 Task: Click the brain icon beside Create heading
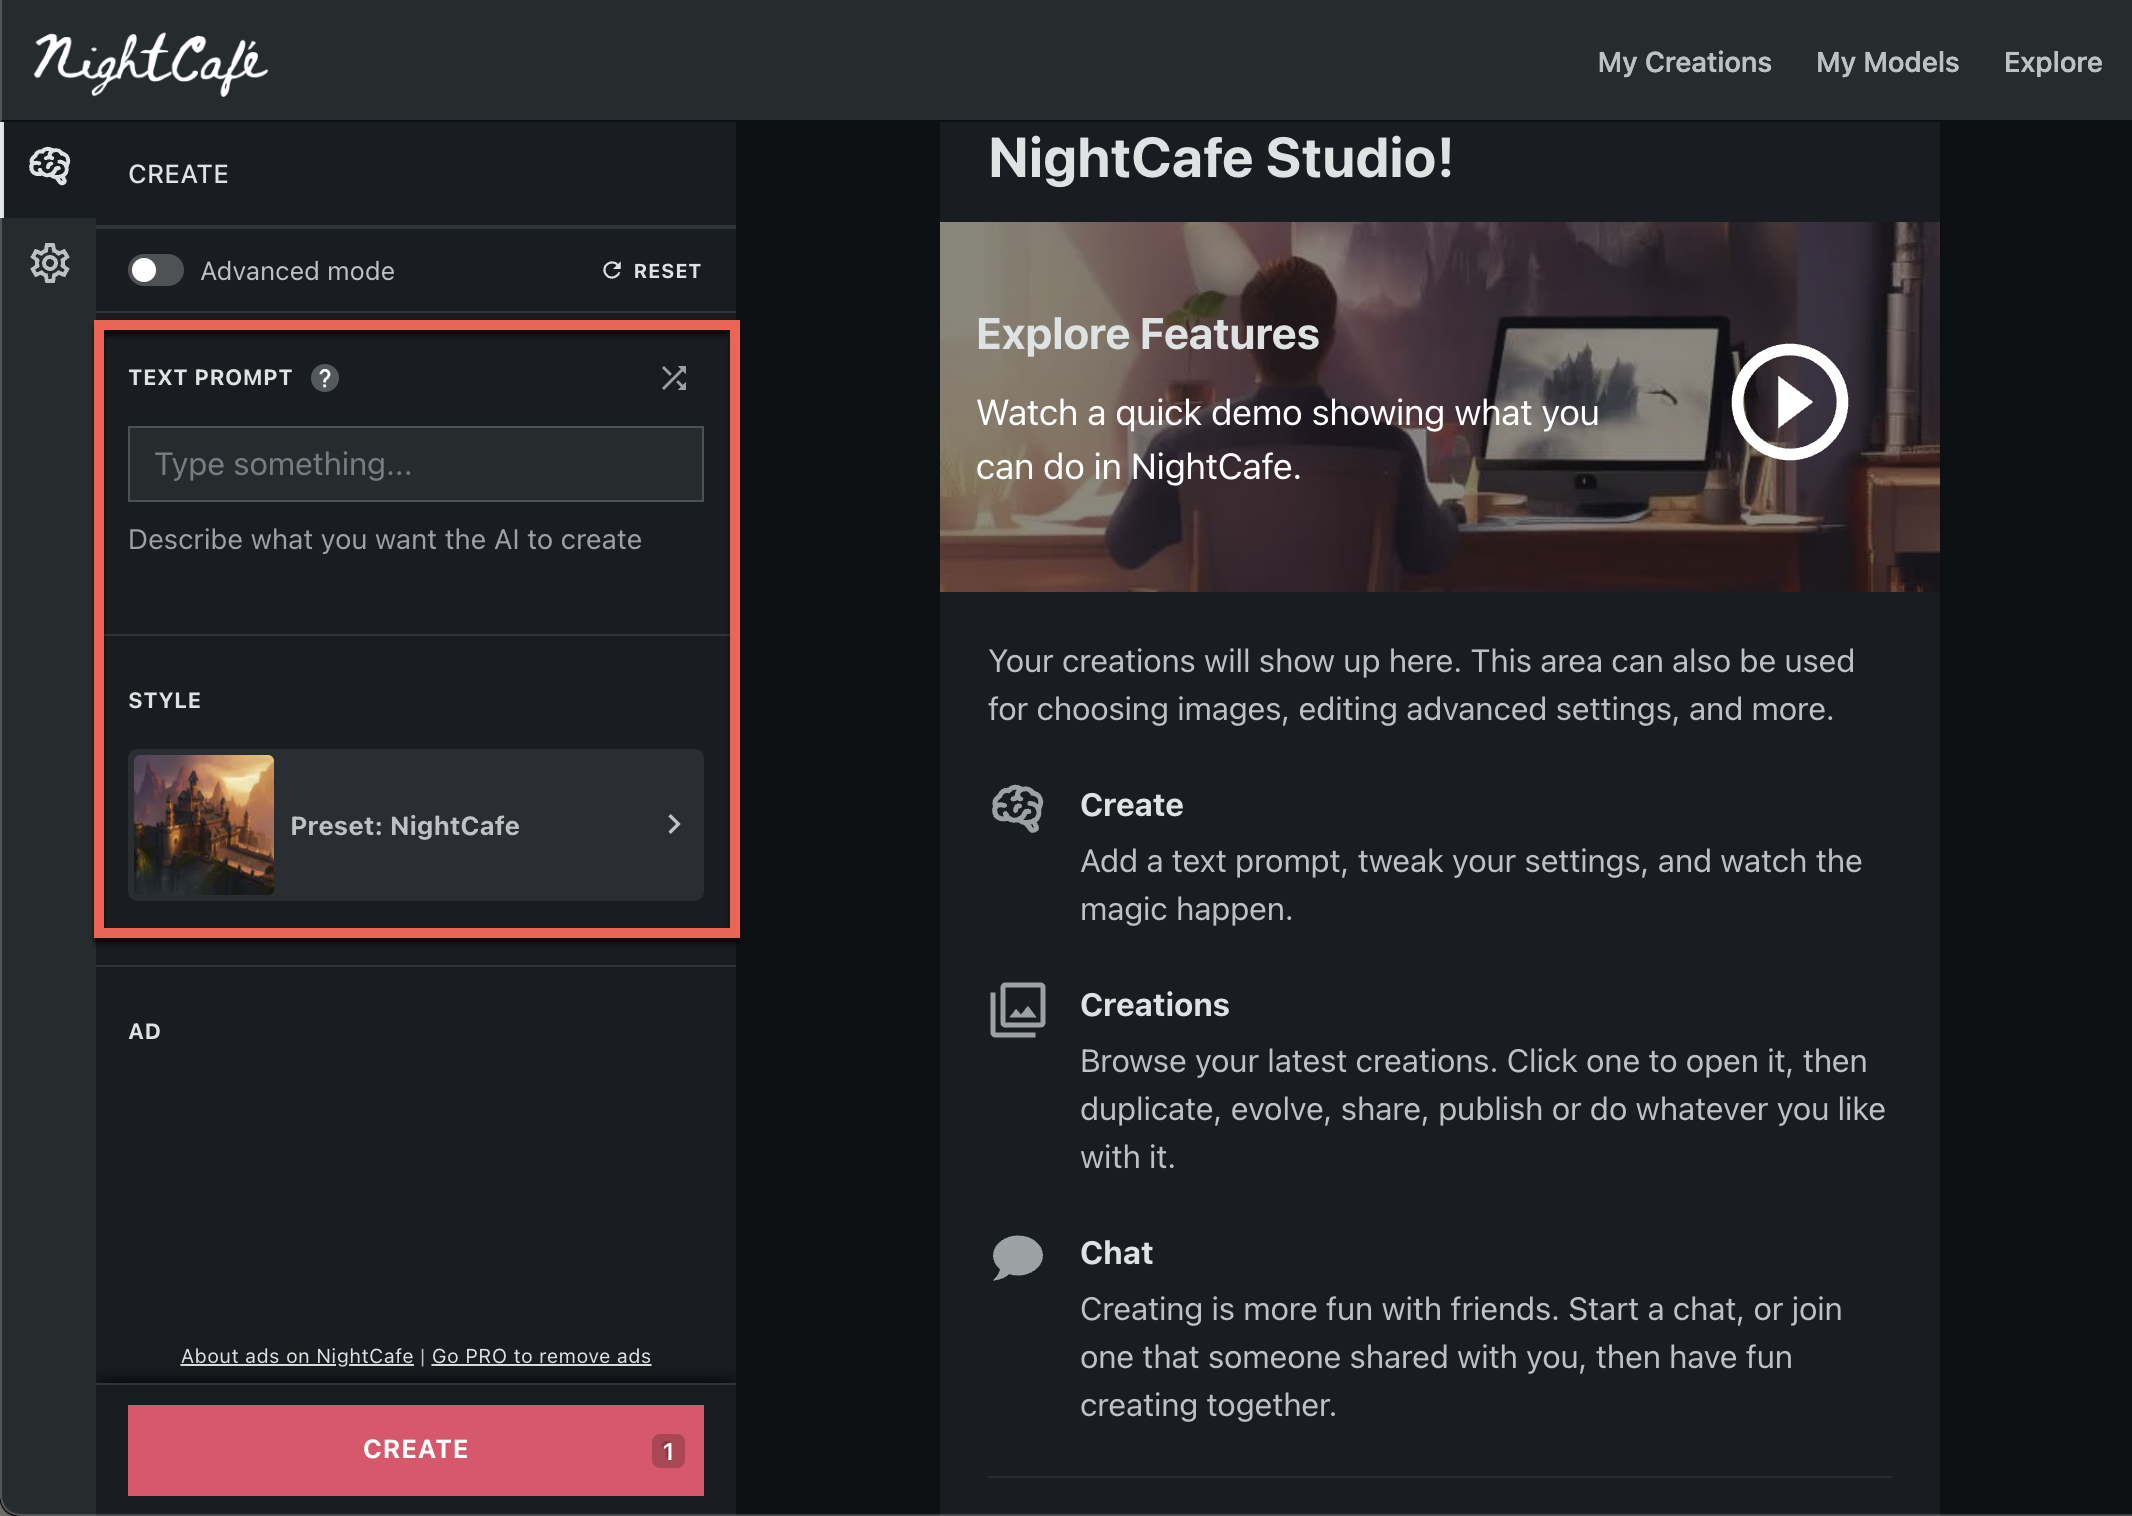click(x=1017, y=808)
